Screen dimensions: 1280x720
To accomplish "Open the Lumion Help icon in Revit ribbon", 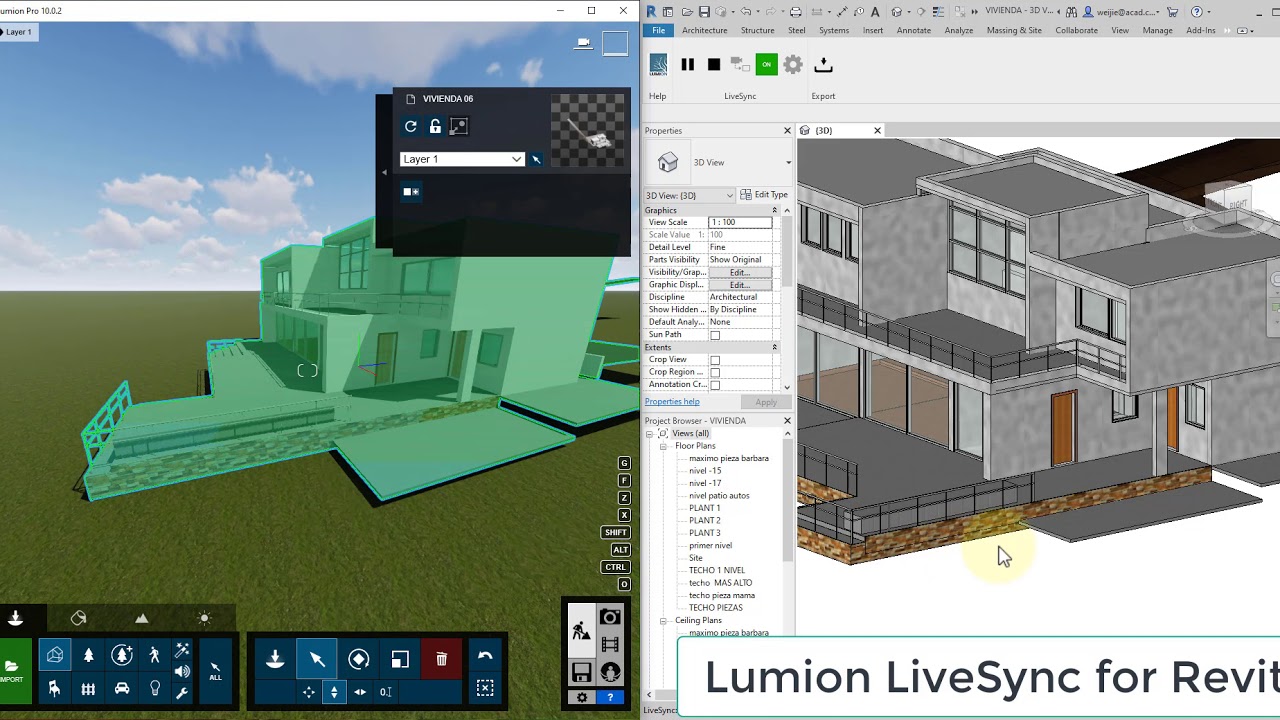I will click(658, 65).
